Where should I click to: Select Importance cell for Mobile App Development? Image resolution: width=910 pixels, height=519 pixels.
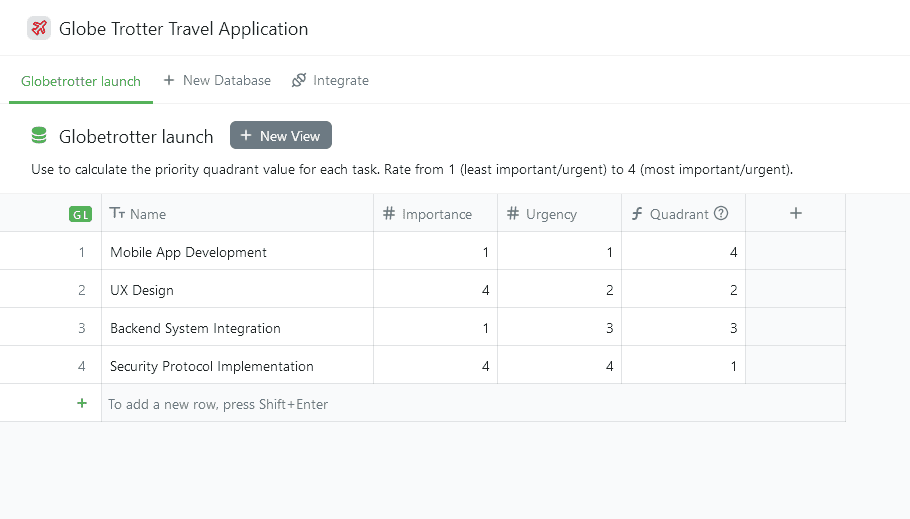435,251
